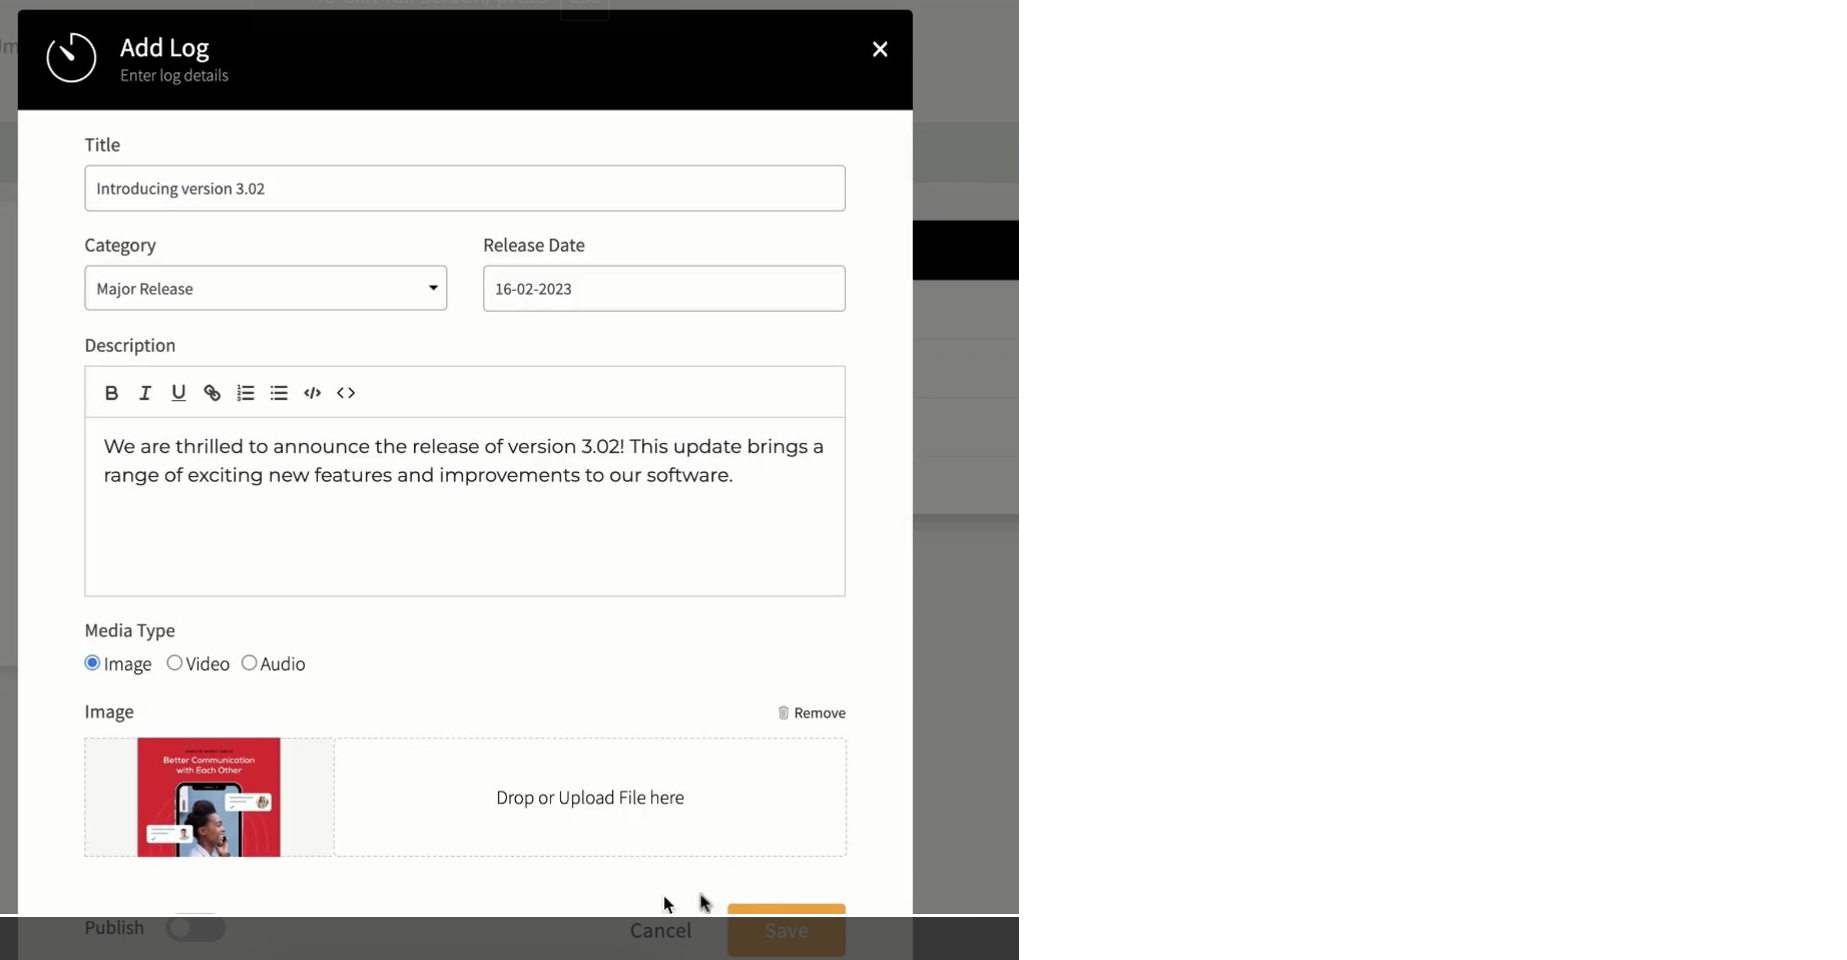The image size is (1847, 960).
Task: Start a bulleted list in the description
Action: 279,393
